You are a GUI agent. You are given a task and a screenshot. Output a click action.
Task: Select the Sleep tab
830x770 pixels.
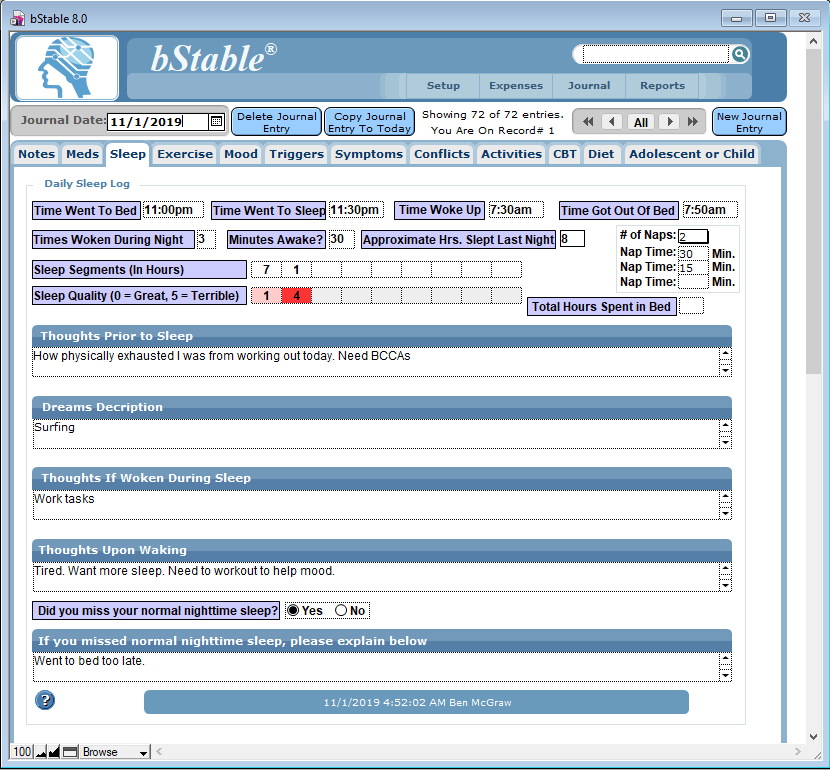(x=128, y=154)
